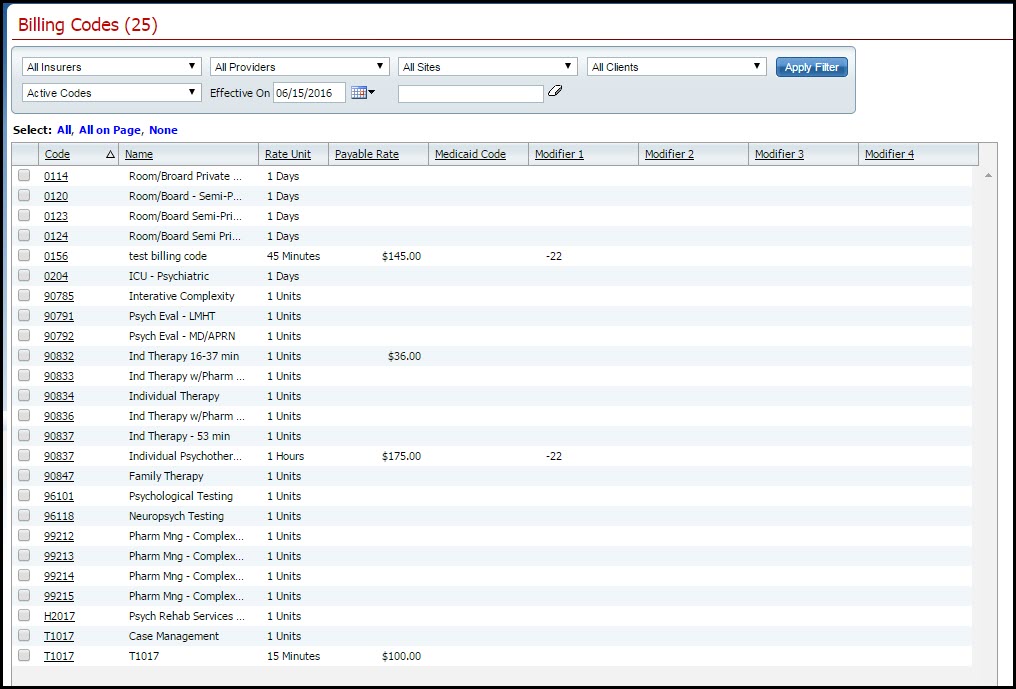Click the search text box beside eraser
This screenshot has height=689, width=1016.
point(470,93)
